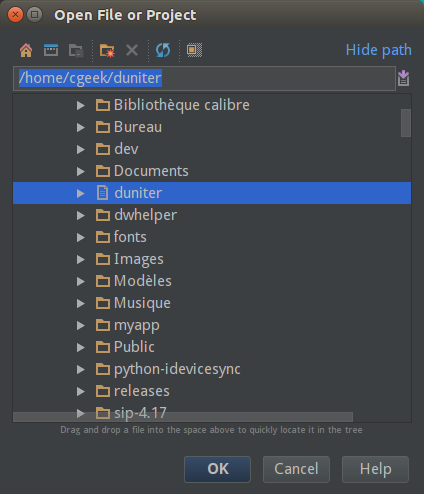Click the Cancel button

pos(296,469)
